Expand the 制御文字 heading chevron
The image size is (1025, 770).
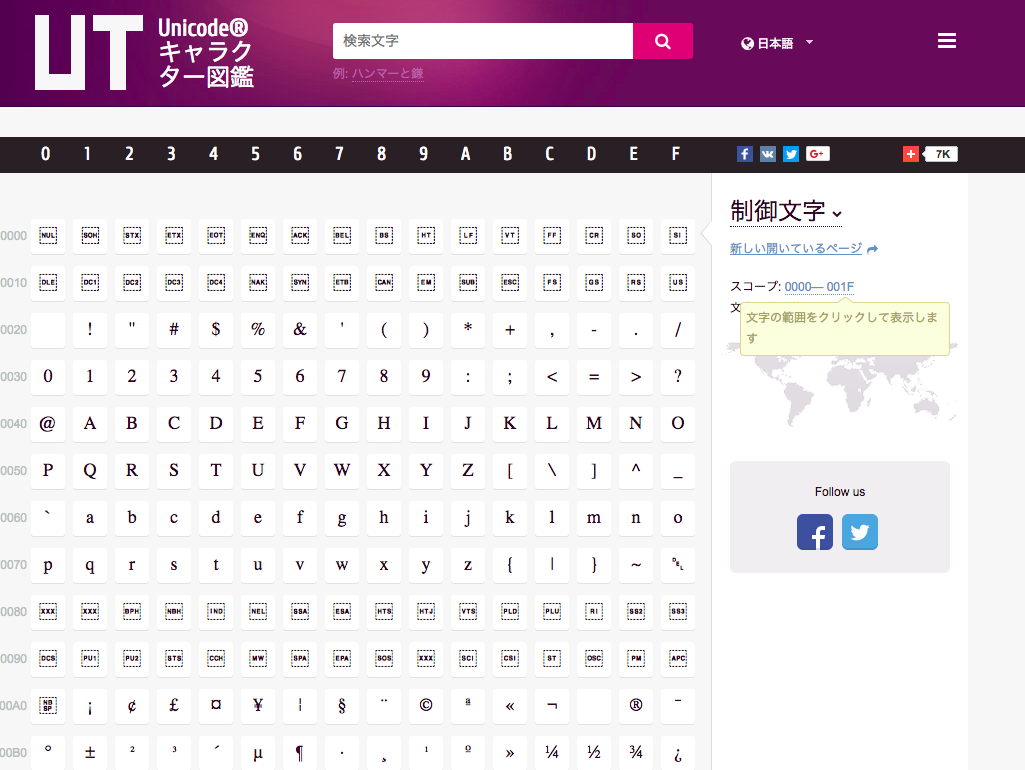(836, 213)
